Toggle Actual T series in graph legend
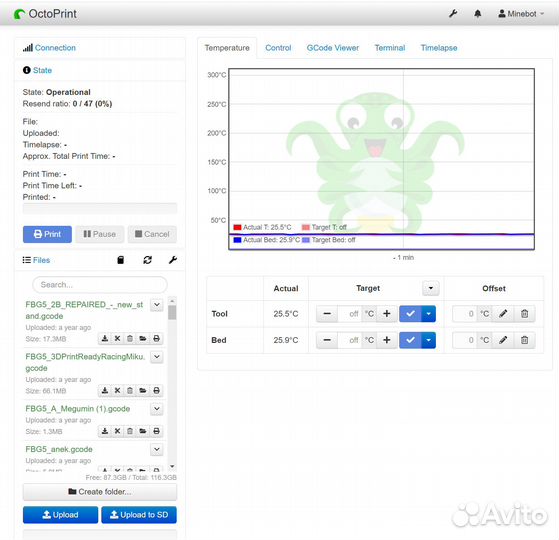Image resolution: width=559 pixels, height=540 pixels. [262, 227]
